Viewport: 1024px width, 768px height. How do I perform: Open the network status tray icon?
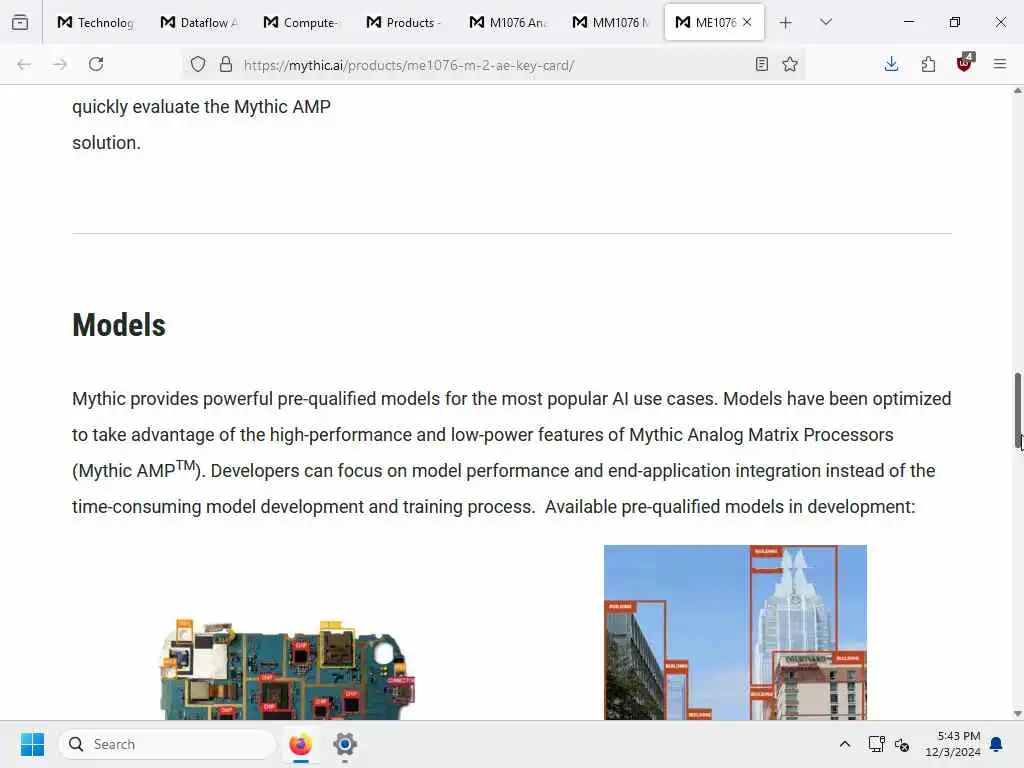pos(876,744)
